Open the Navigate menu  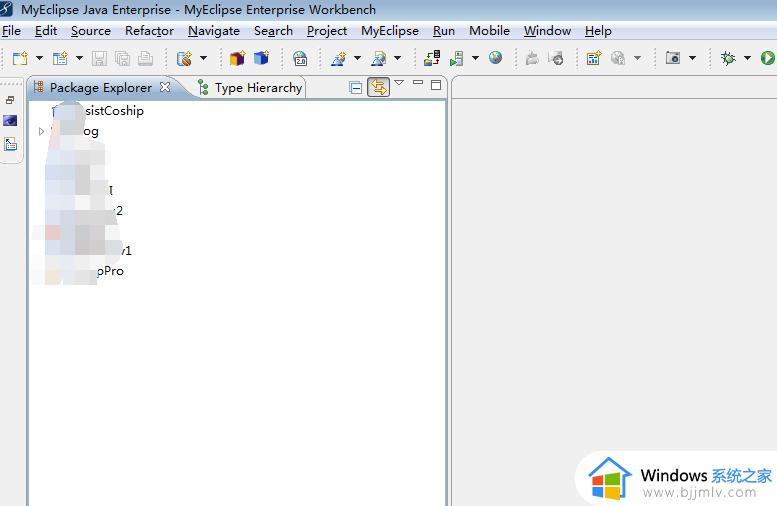(214, 31)
